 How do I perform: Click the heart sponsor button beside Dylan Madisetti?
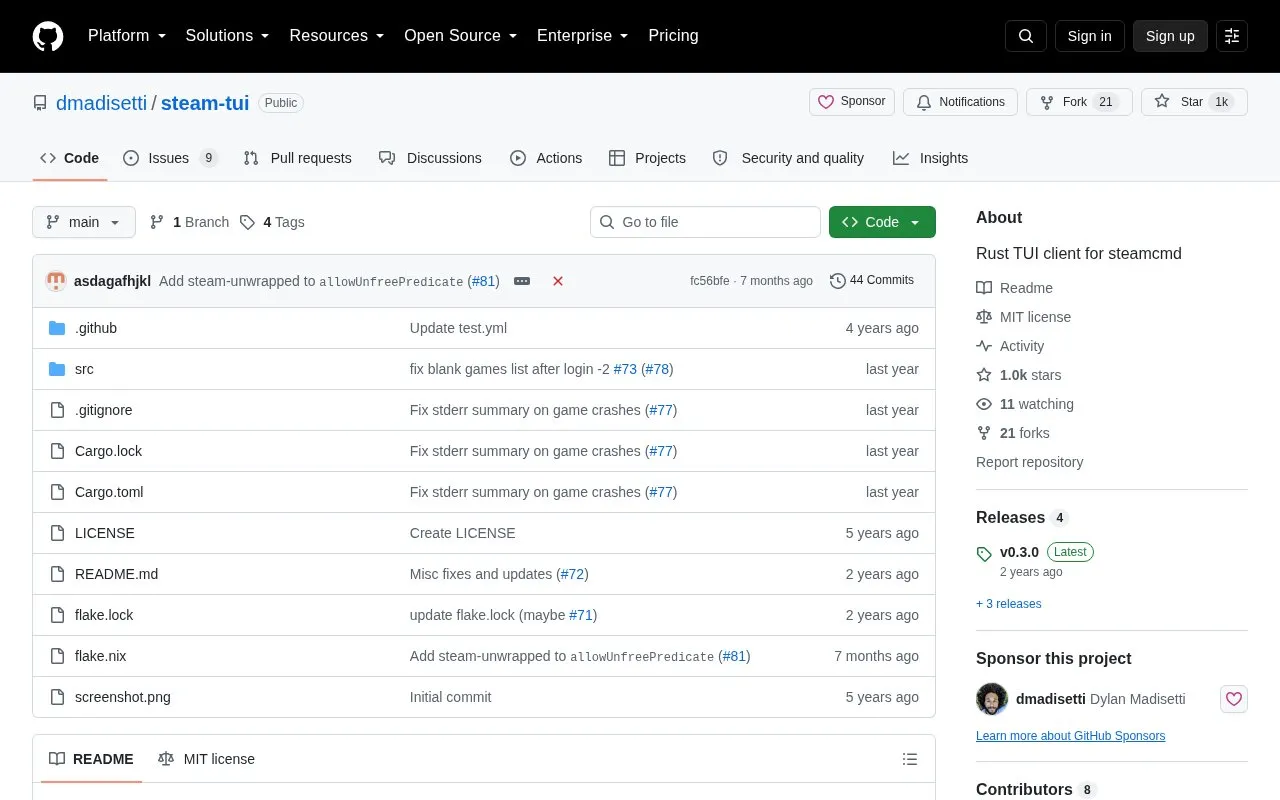pos(1234,699)
